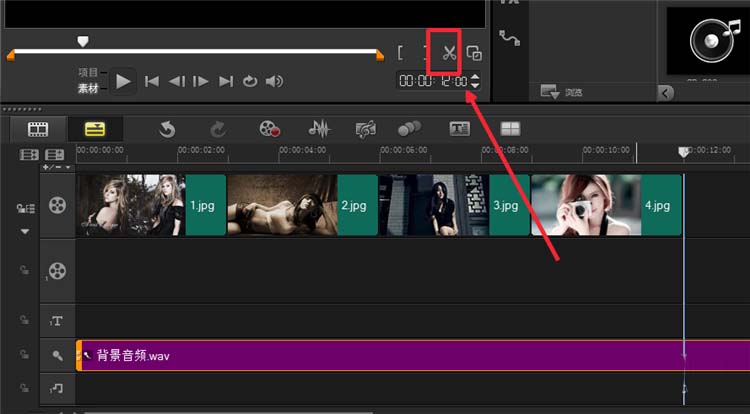Set mark-out with the right bracket
This screenshot has width=750, height=414.
tap(424, 53)
